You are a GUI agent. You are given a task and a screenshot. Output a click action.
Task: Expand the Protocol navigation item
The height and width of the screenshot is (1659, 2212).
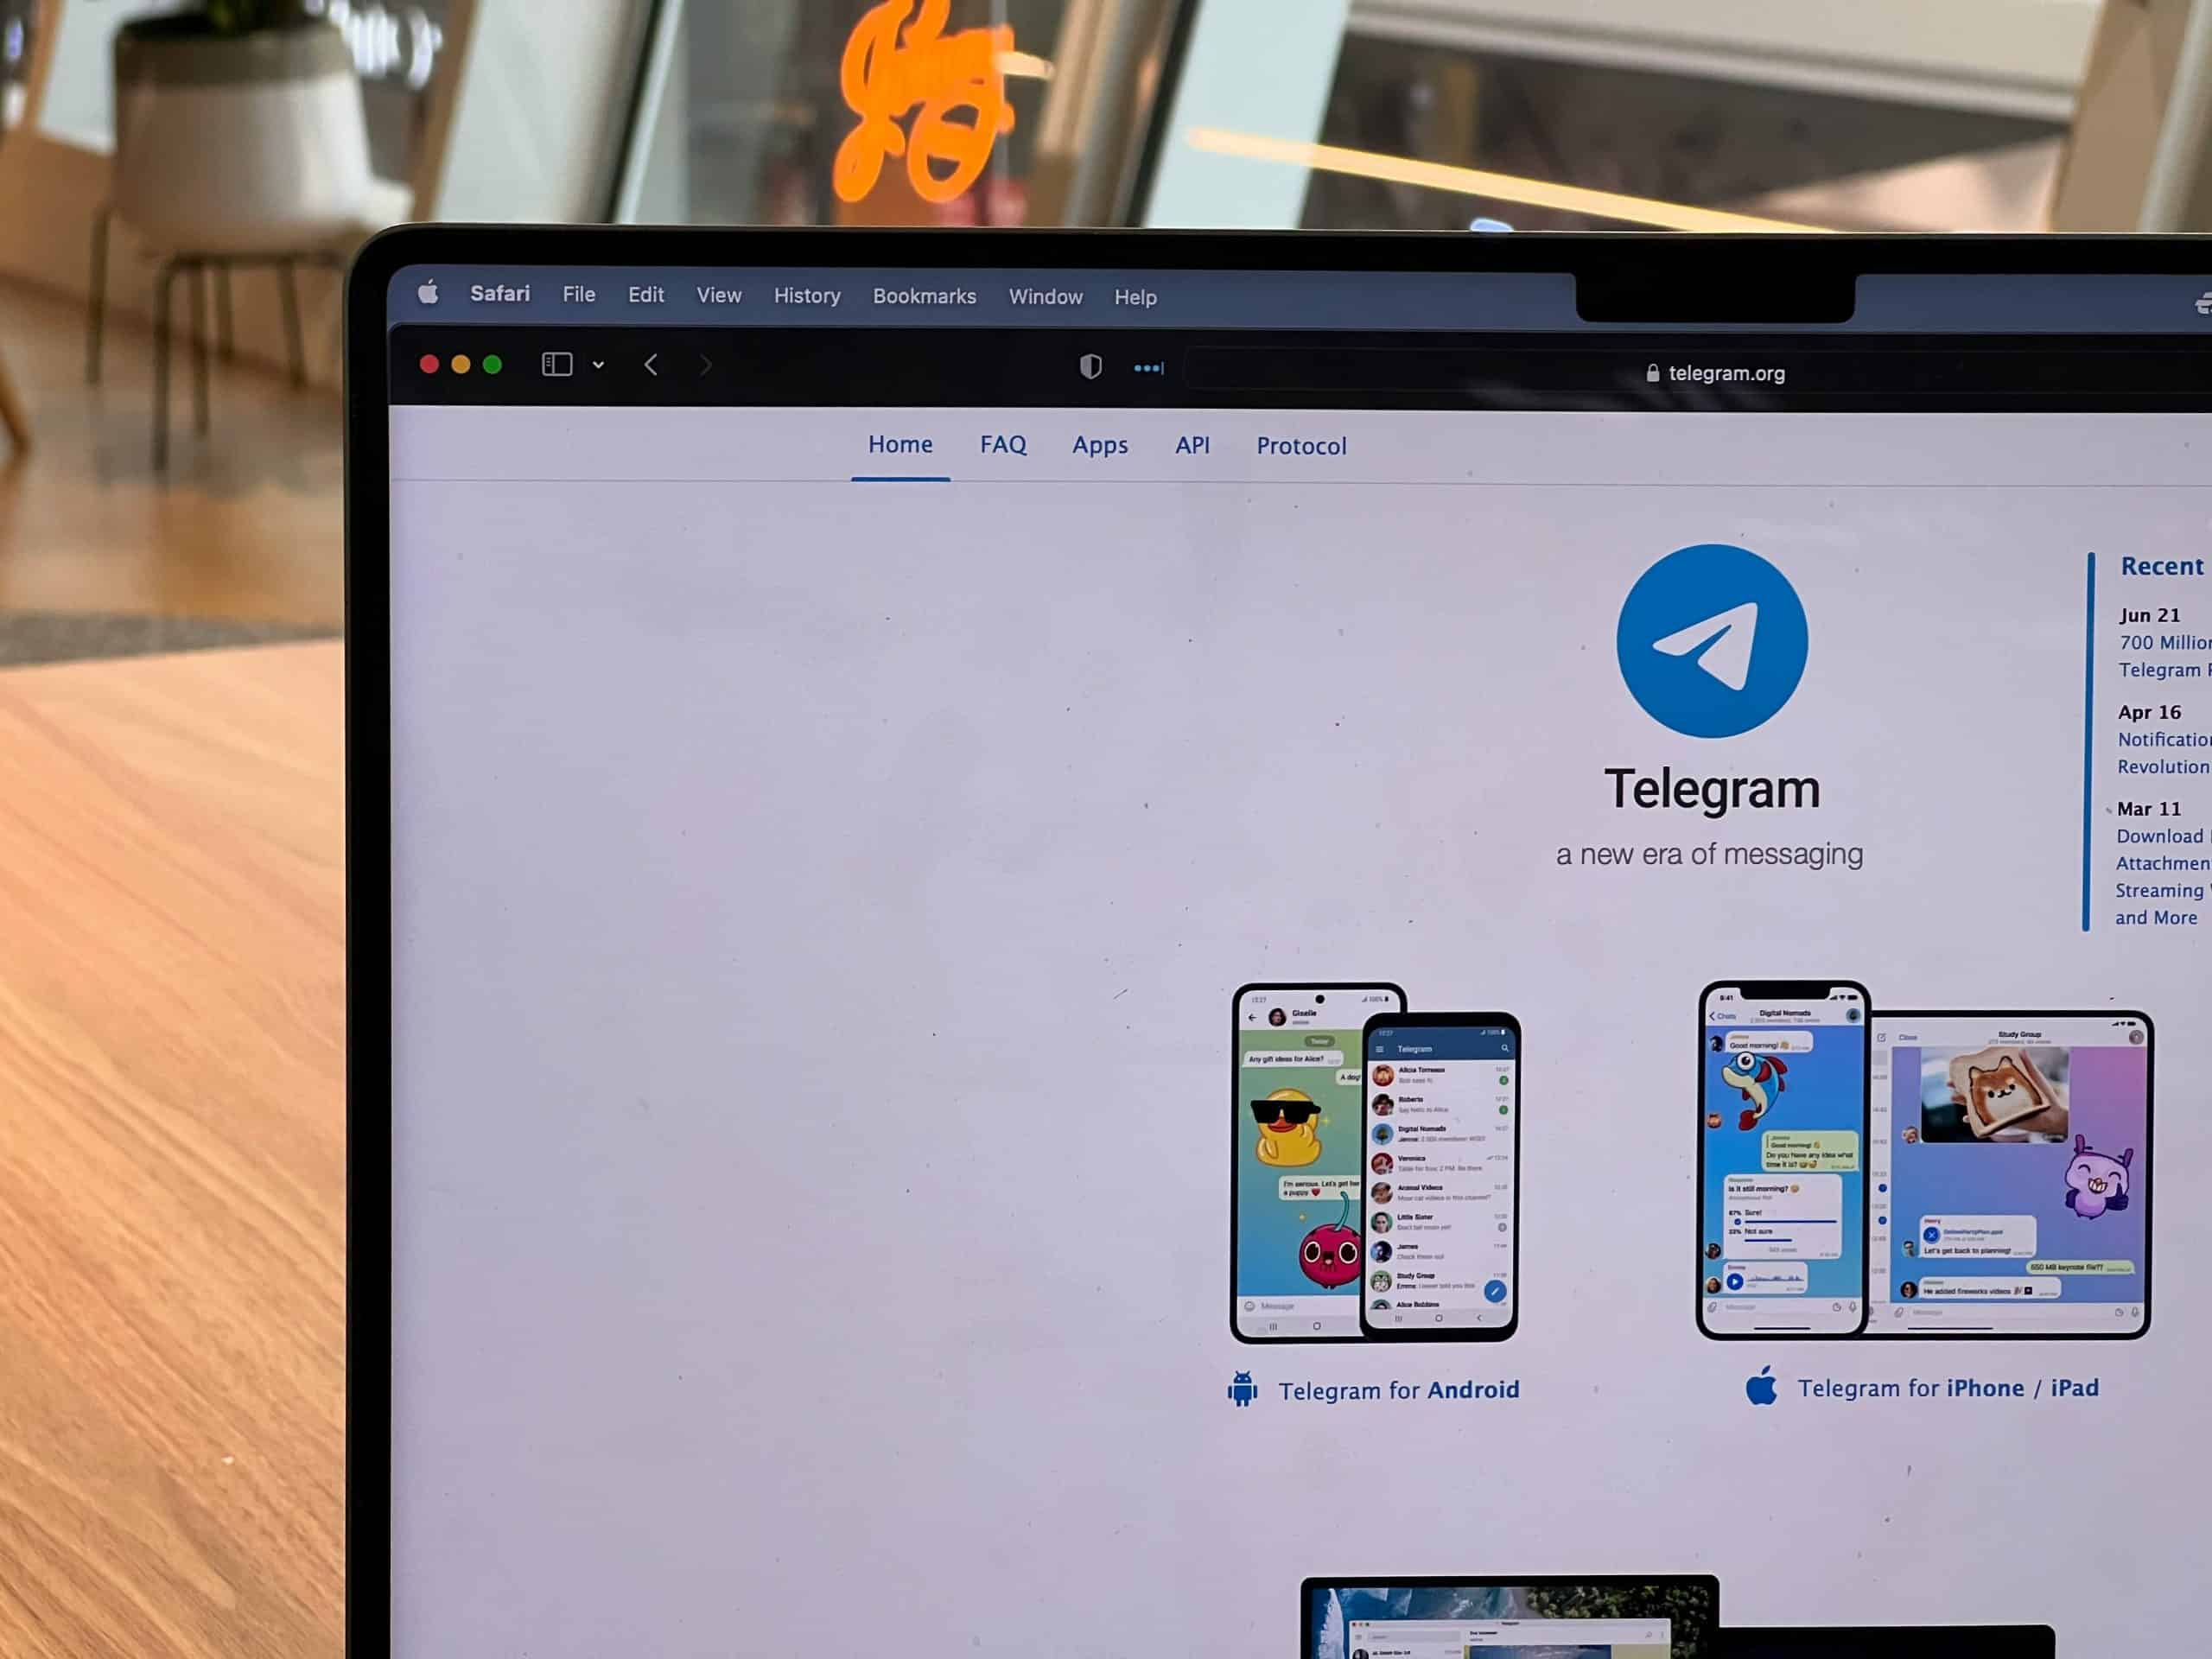(x=1301, y=444)
